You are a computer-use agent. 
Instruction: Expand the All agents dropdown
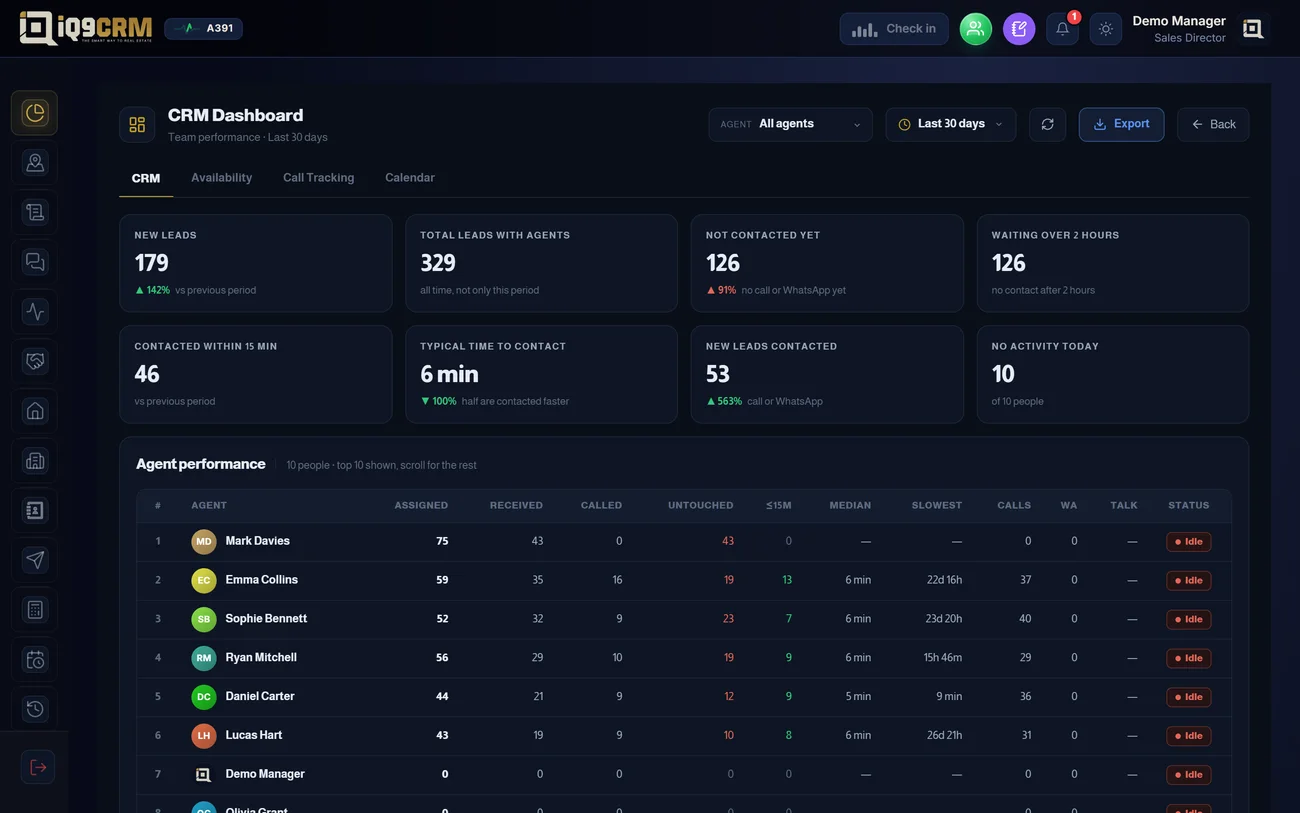pyautogui.click(x=790, y=125)
